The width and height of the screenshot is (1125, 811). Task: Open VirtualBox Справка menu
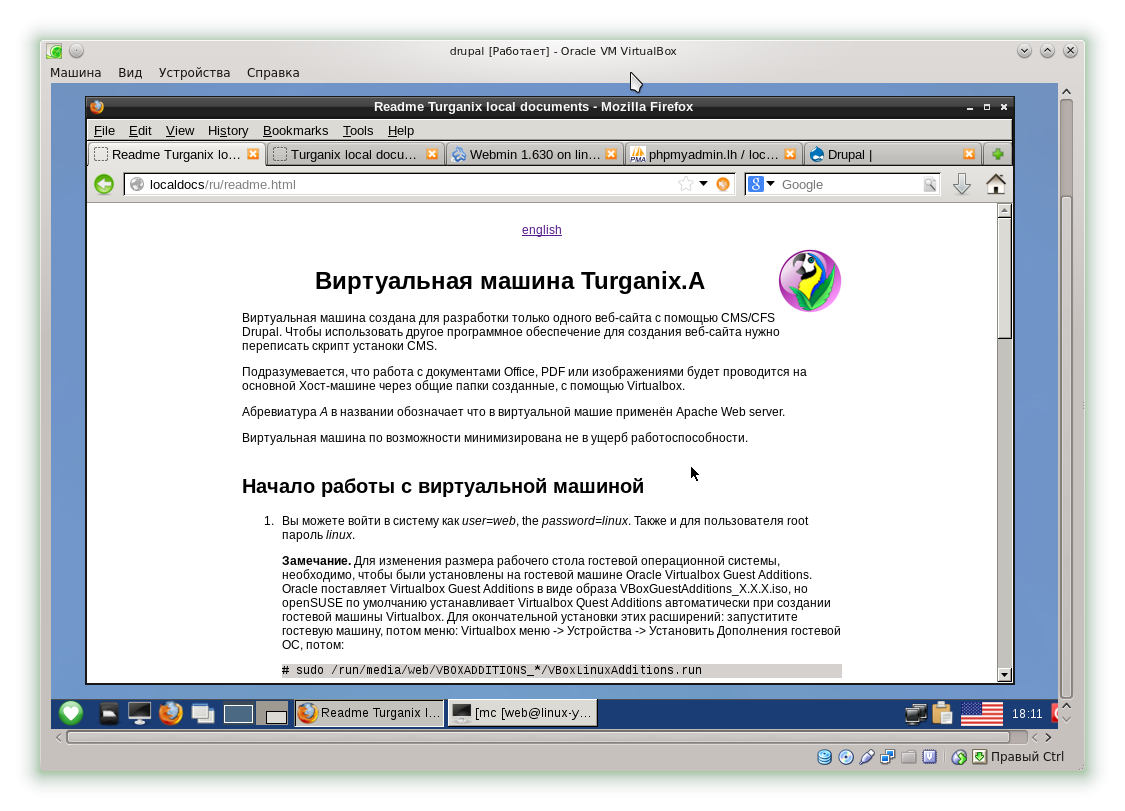[273, 72]
